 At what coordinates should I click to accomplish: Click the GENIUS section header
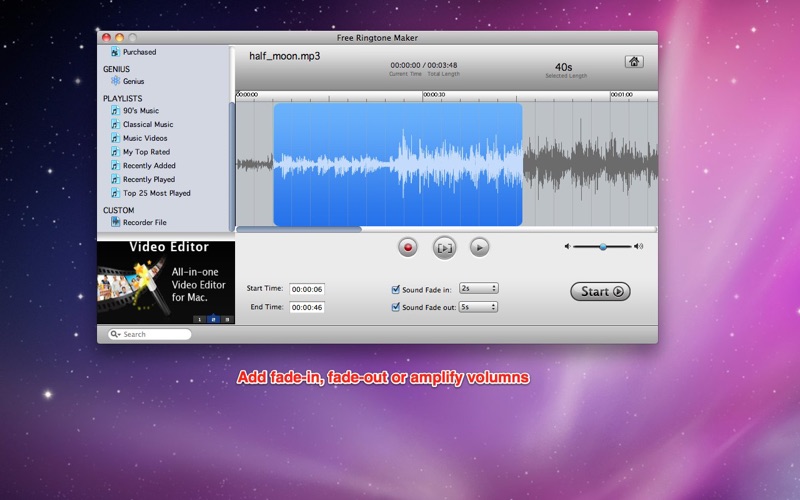(116, 69)
